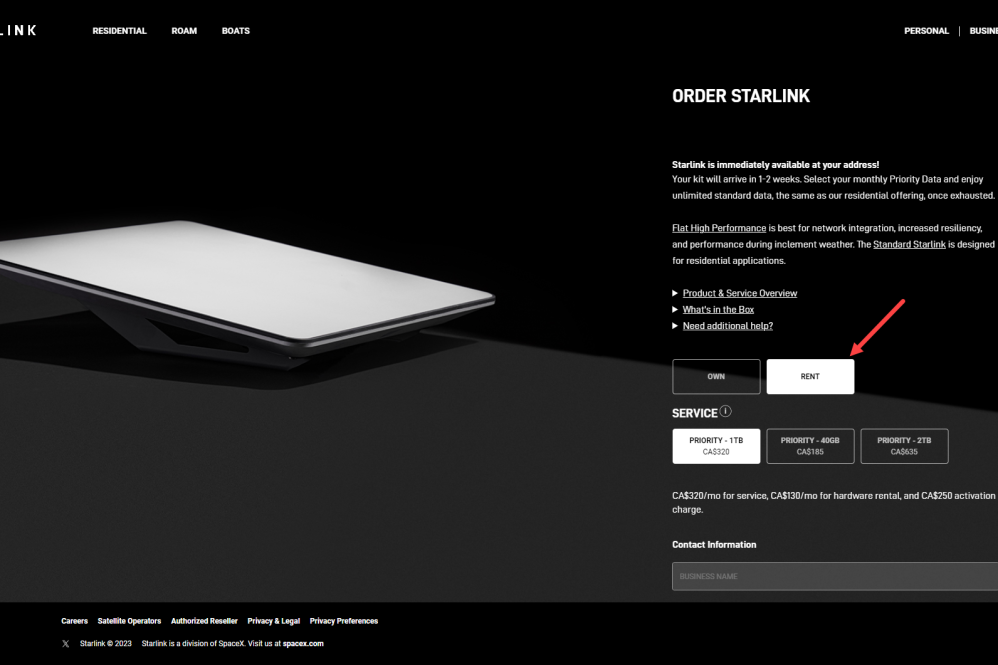Open the Residential menu item

point(119,31)
